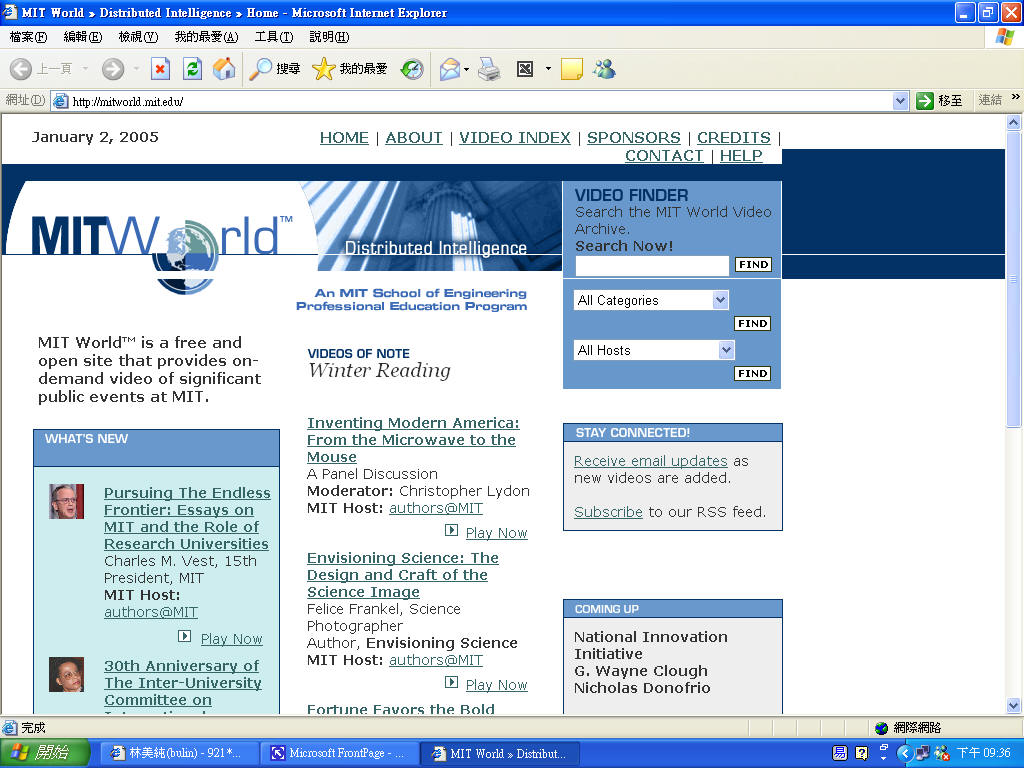The height and width of the screenshot is (768, 1024).
Task: Open Inventing Modern America video link
Action: click(413, 440)
